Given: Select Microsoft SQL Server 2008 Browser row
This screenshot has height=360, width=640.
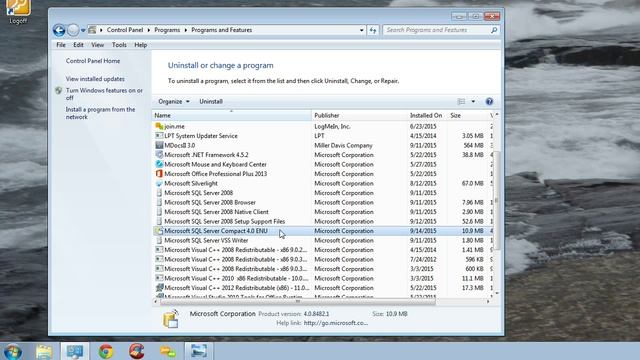Looking at the screenshot, I should click(x=322, y=202).
